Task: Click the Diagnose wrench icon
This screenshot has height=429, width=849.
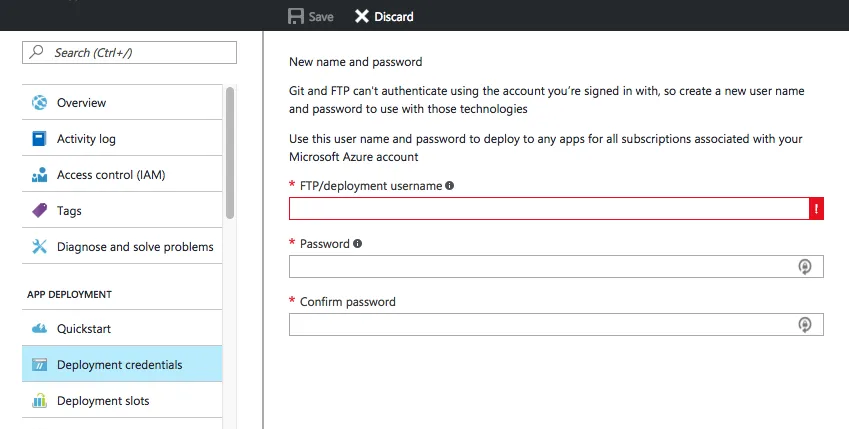Action: pos(40,247)
